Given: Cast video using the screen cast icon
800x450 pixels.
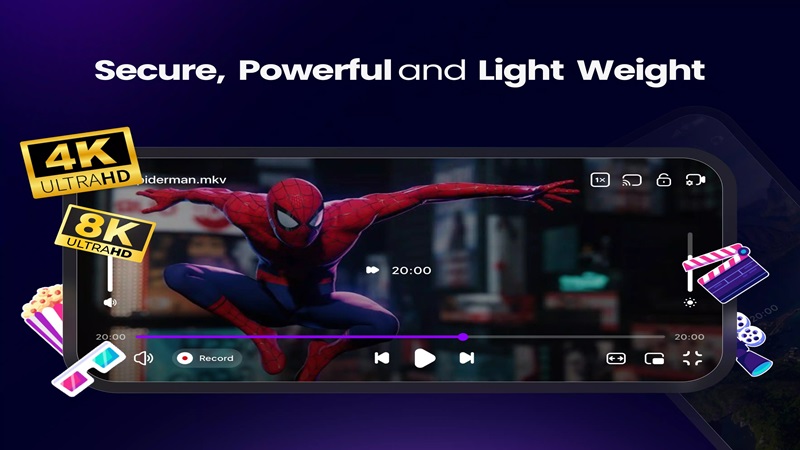Looking at the screenshot, I should (631, 180).
